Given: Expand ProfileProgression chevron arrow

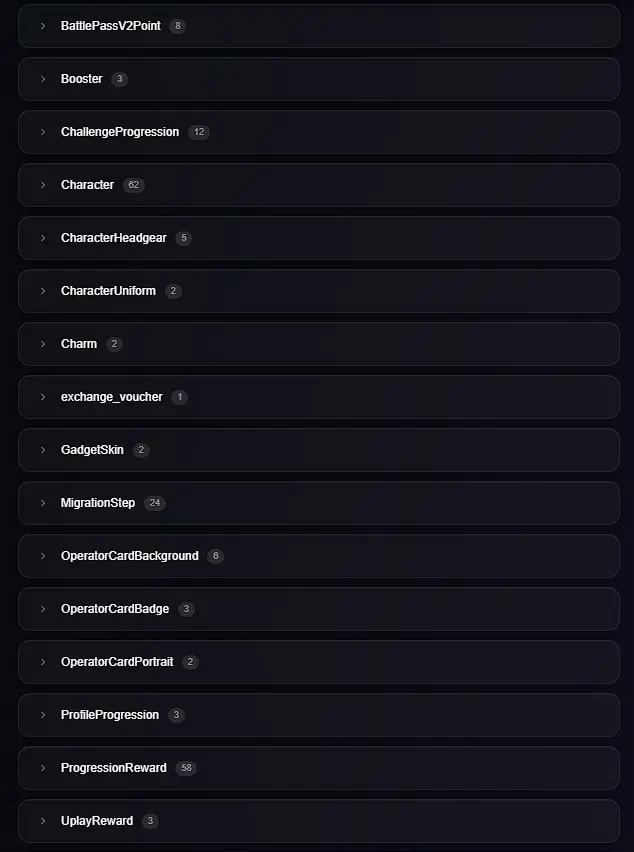Looking at the screenshot, I should [x=43, y=715].
